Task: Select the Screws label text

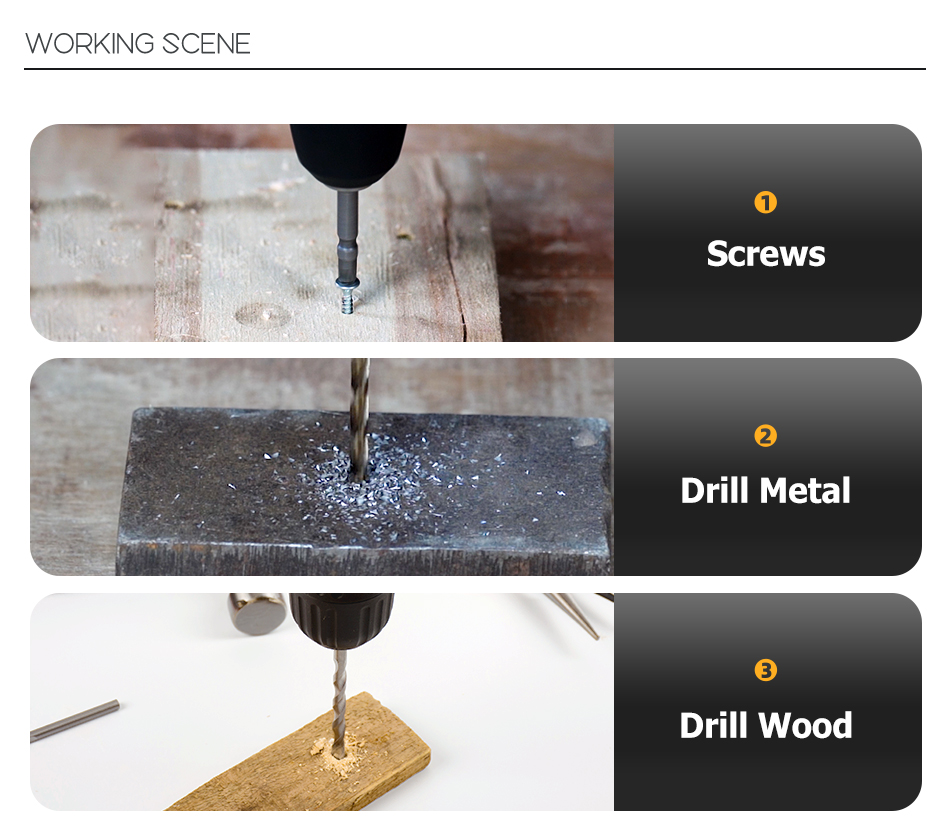Action: [x=766, y=254]
